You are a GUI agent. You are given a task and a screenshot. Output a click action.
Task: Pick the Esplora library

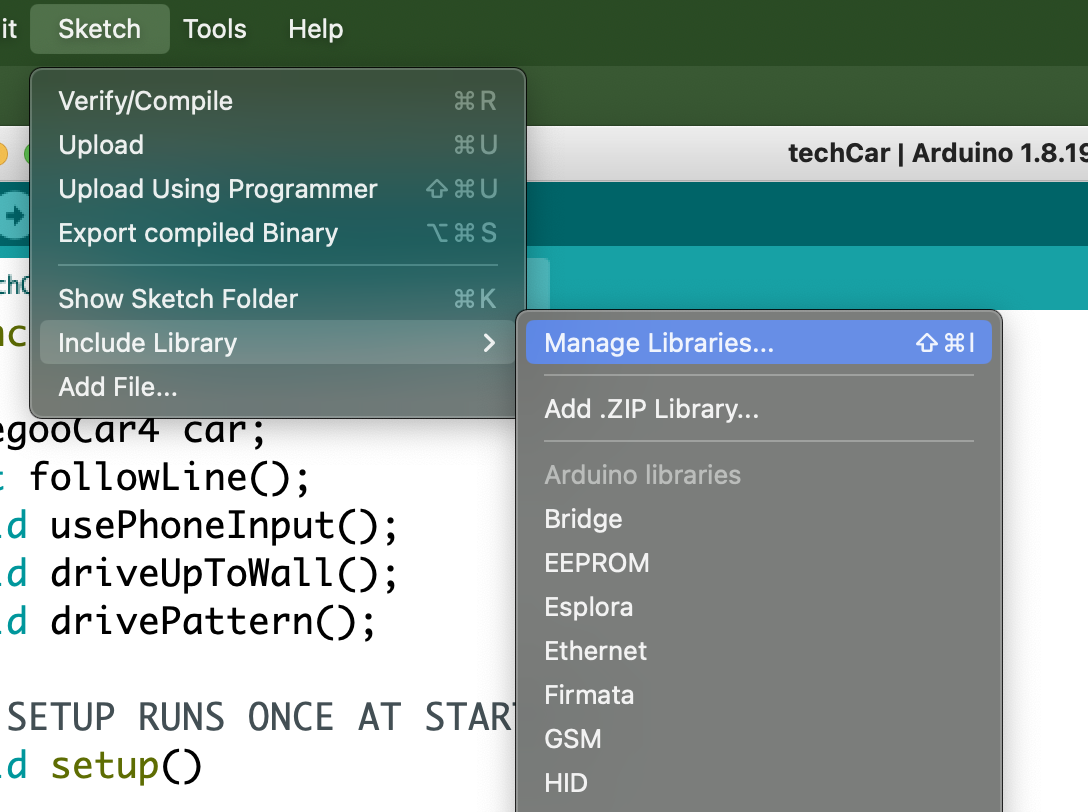(x=588, y=607)
